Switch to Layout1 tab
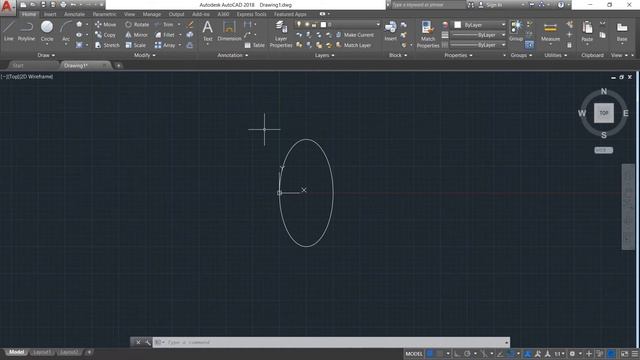Image resolution: width=640 pixels, height=360 pixels. 42,352
